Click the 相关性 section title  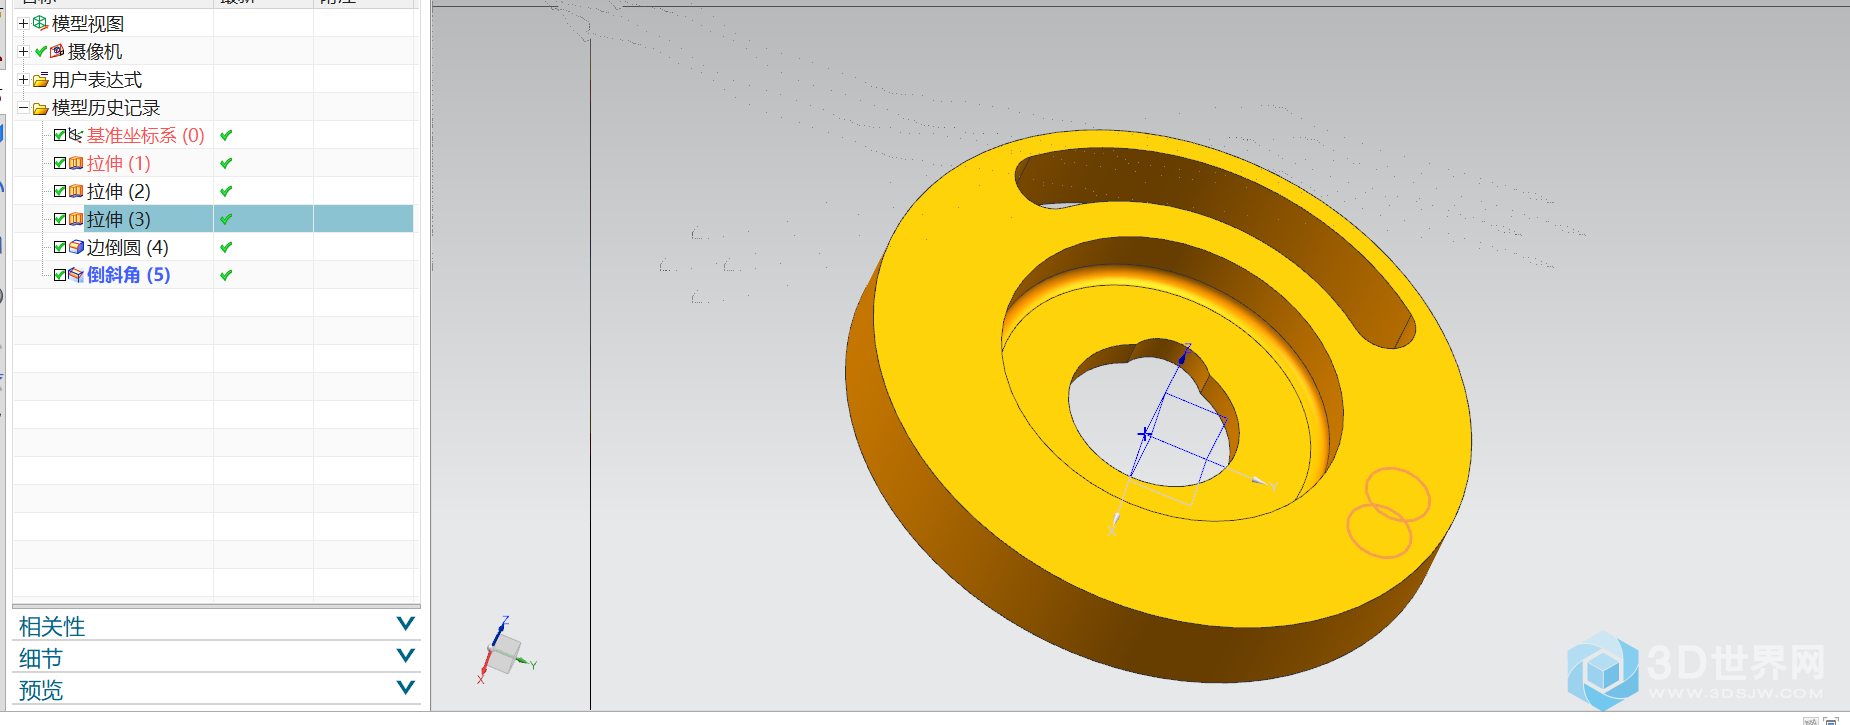click(x=52, y=626)
